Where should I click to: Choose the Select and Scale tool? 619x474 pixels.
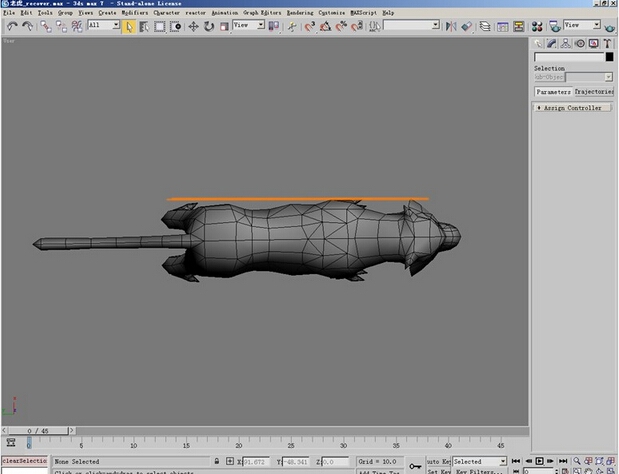tap(224, 26)
